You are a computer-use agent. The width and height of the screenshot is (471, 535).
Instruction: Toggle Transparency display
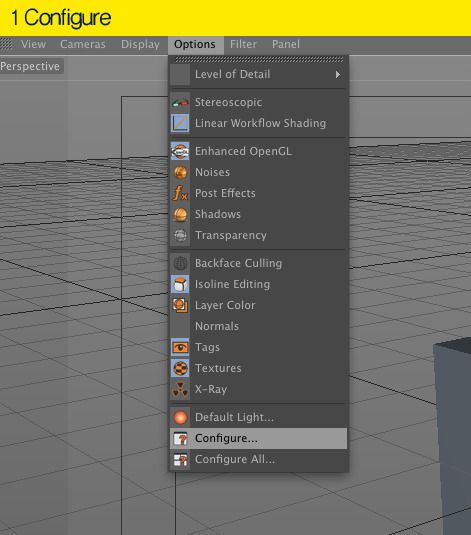[x=258, y=235]
